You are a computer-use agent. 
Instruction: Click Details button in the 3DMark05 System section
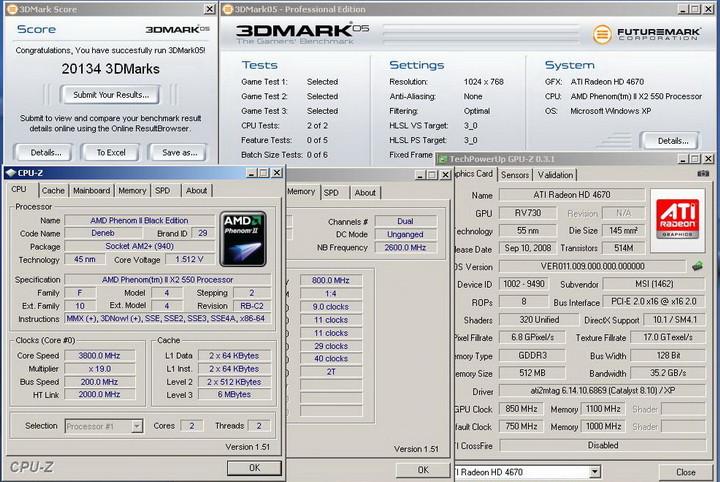point(672,141)
